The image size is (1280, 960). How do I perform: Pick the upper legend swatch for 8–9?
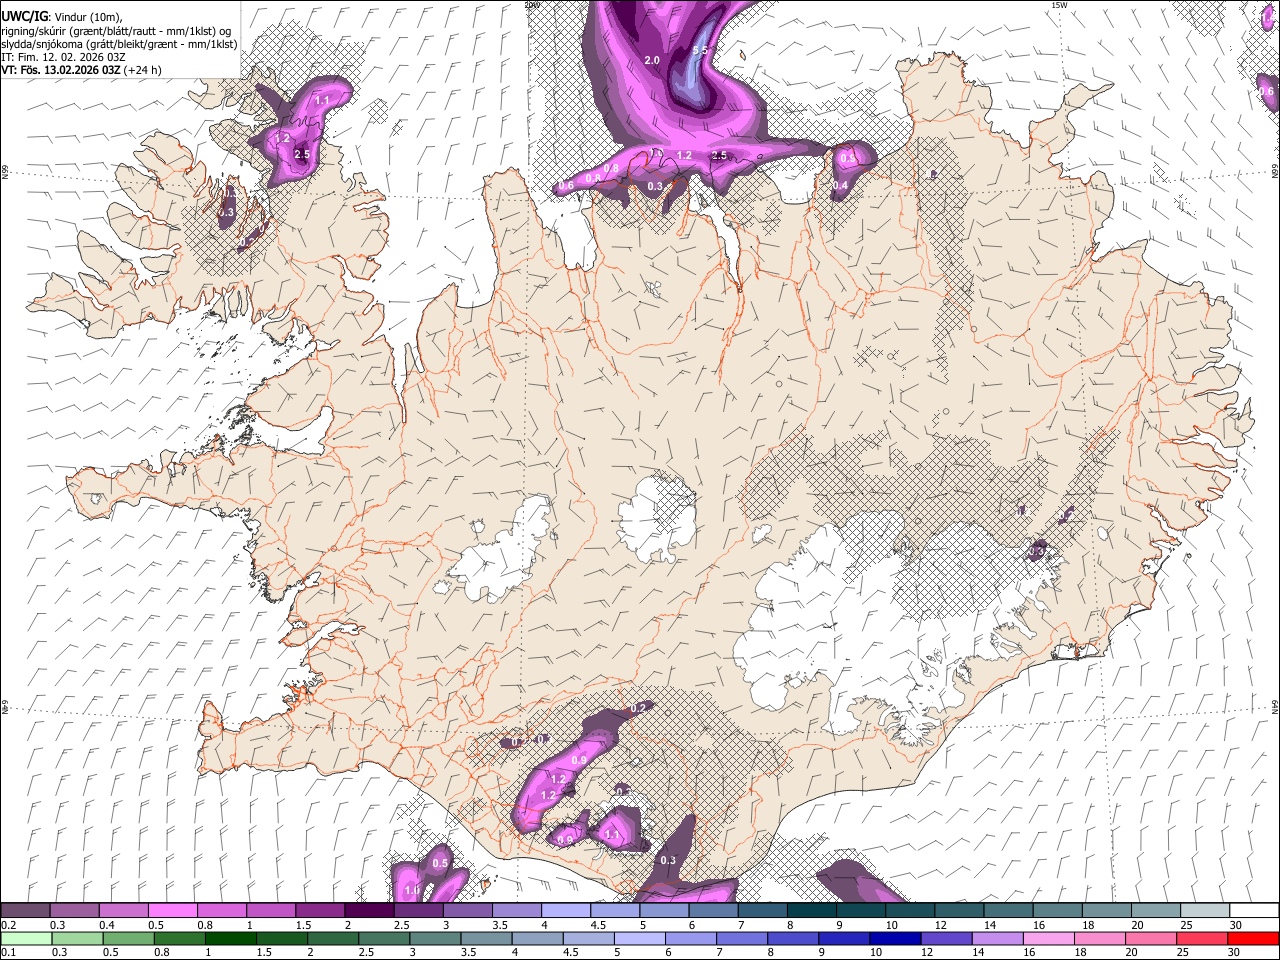coord(811,911)
